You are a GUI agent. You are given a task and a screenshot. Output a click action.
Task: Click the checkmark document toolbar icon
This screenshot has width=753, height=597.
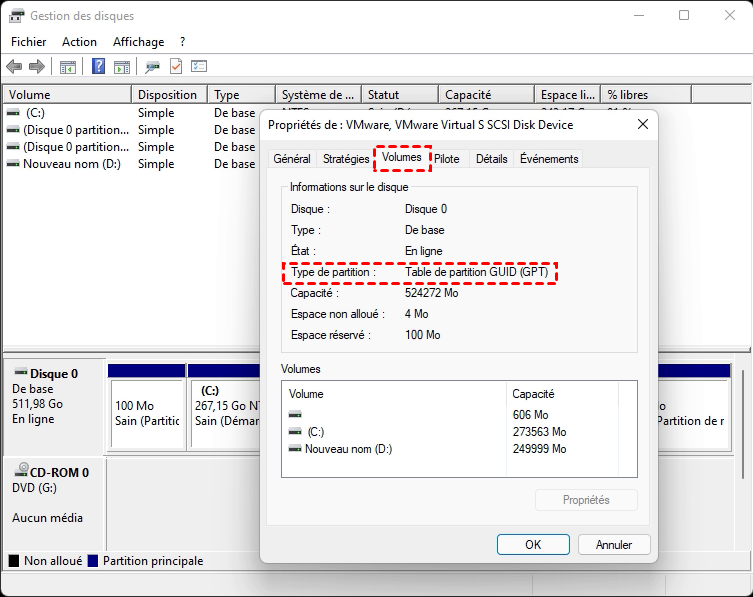tap(176, 66)
